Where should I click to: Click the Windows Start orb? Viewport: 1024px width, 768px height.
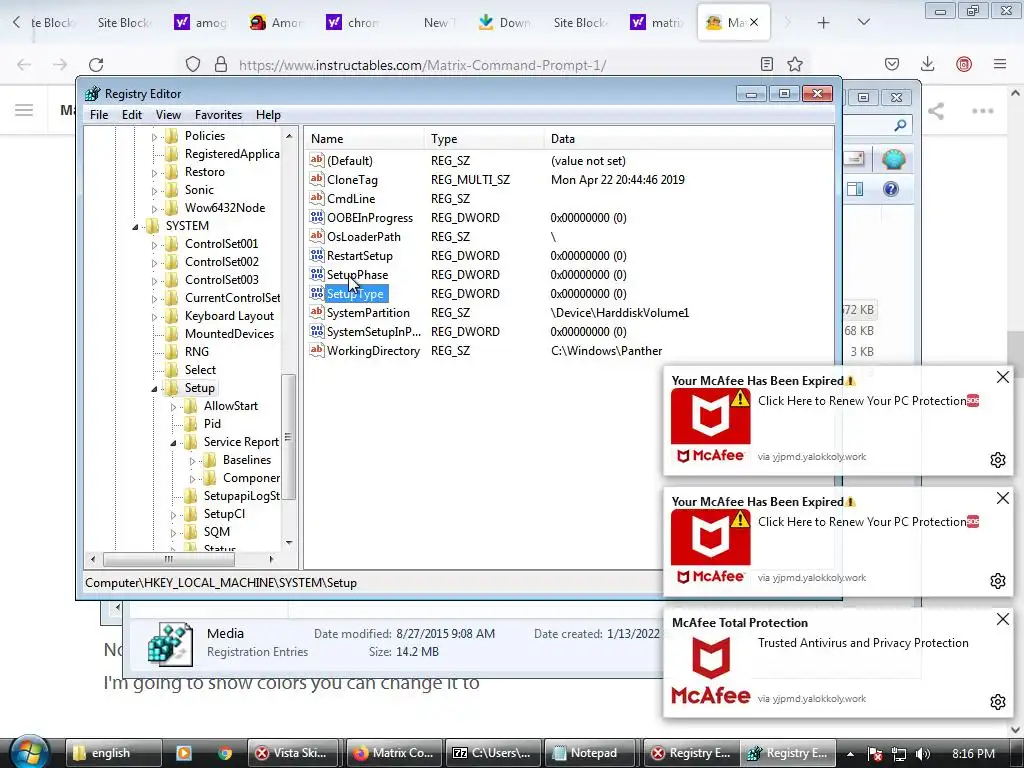(x=29, y=752)
